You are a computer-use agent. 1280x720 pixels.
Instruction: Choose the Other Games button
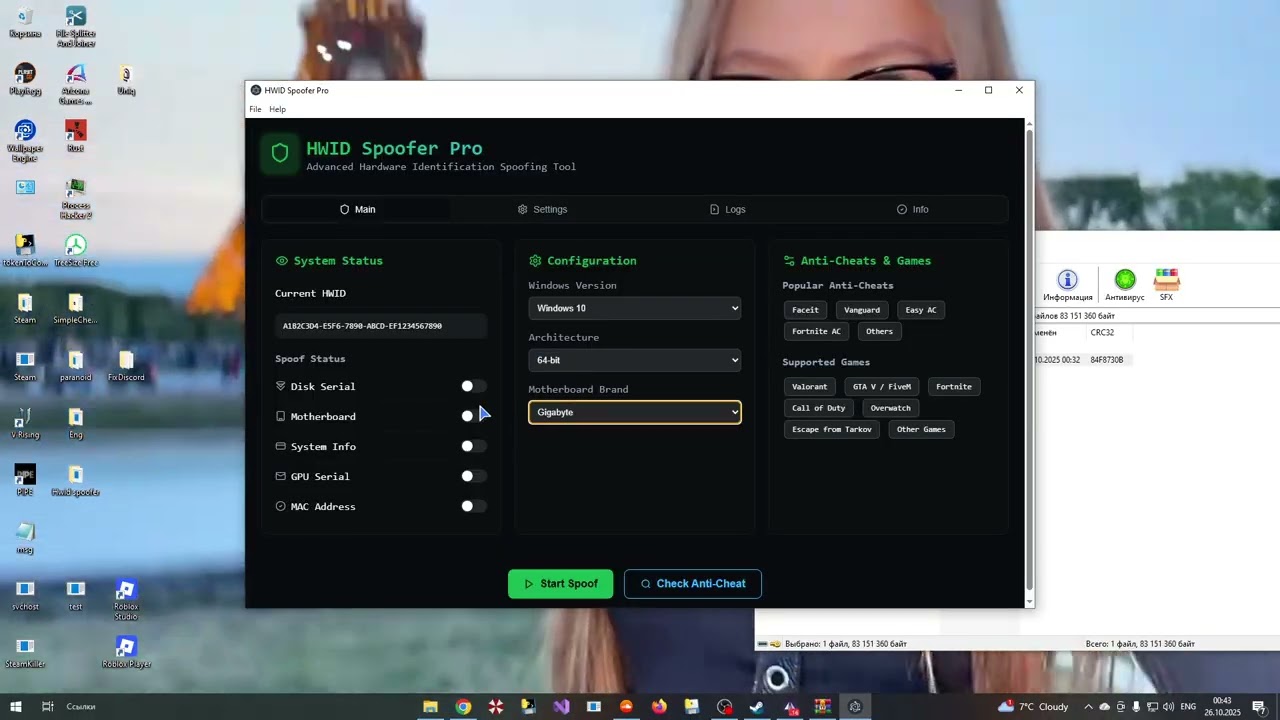(x=921, y=429)
